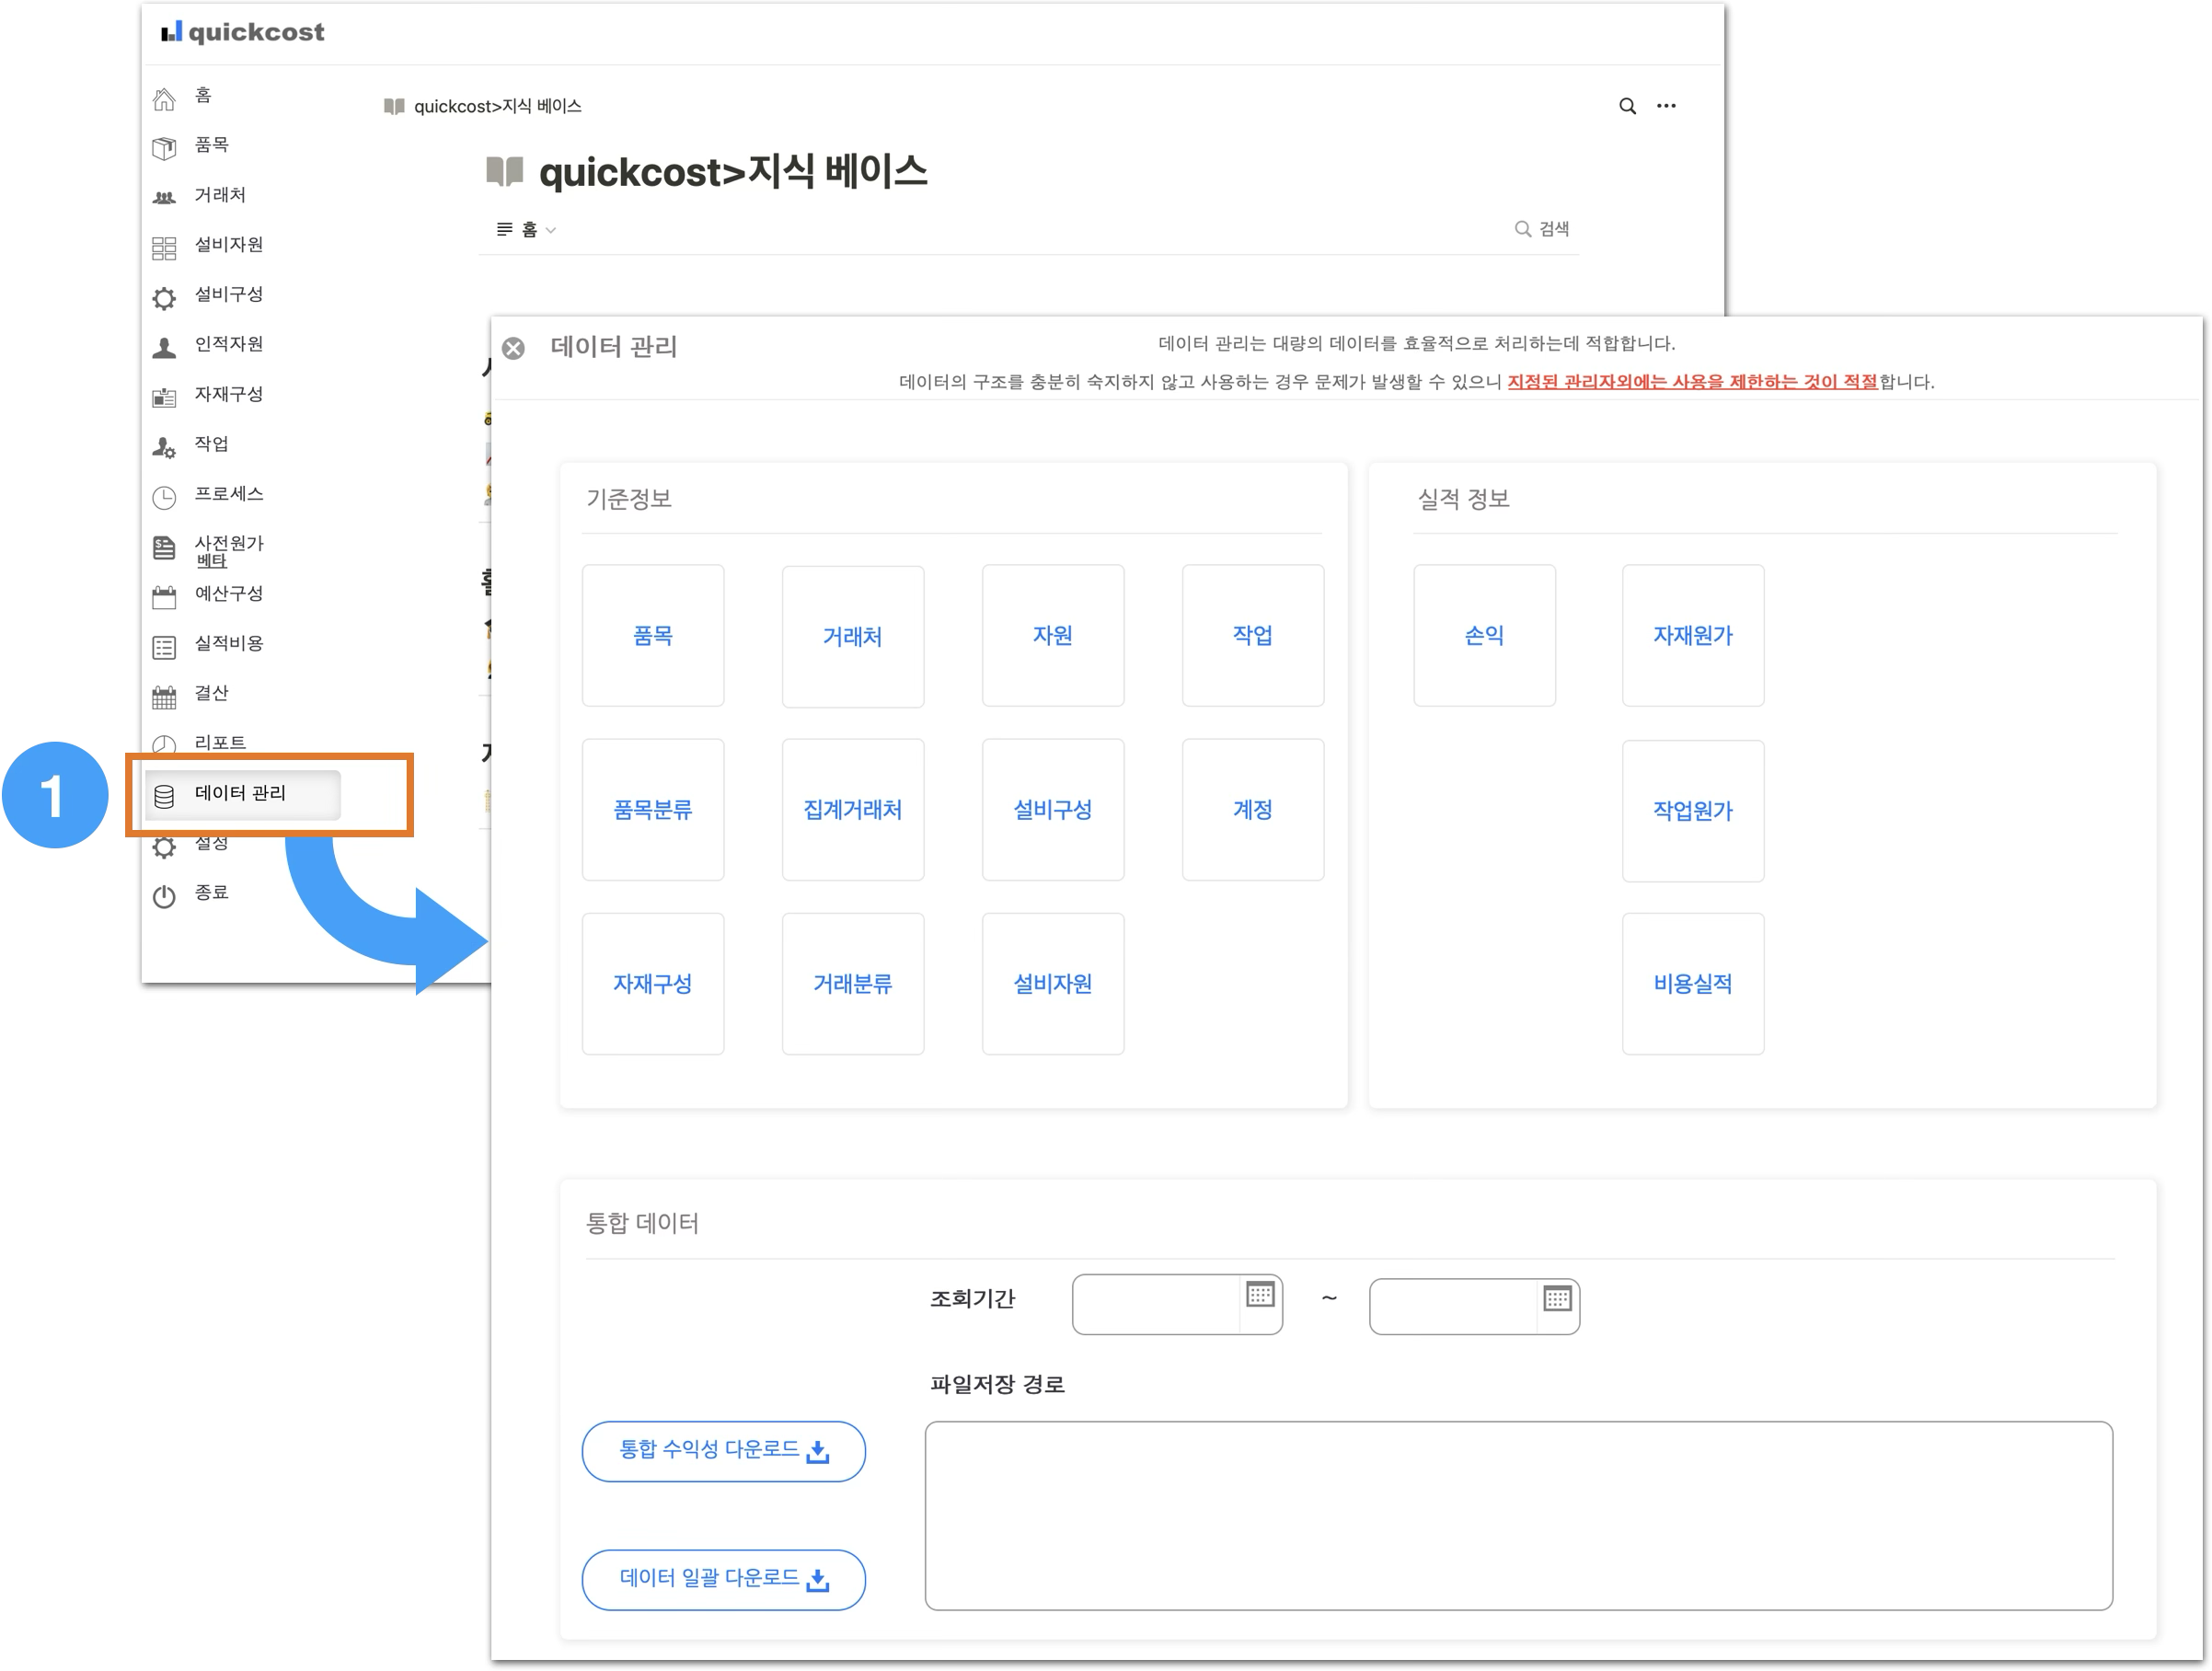The image size is (2212, 1671).
Task: Click the 결산 calendar icon in sidebar
Action: point(164,697)
